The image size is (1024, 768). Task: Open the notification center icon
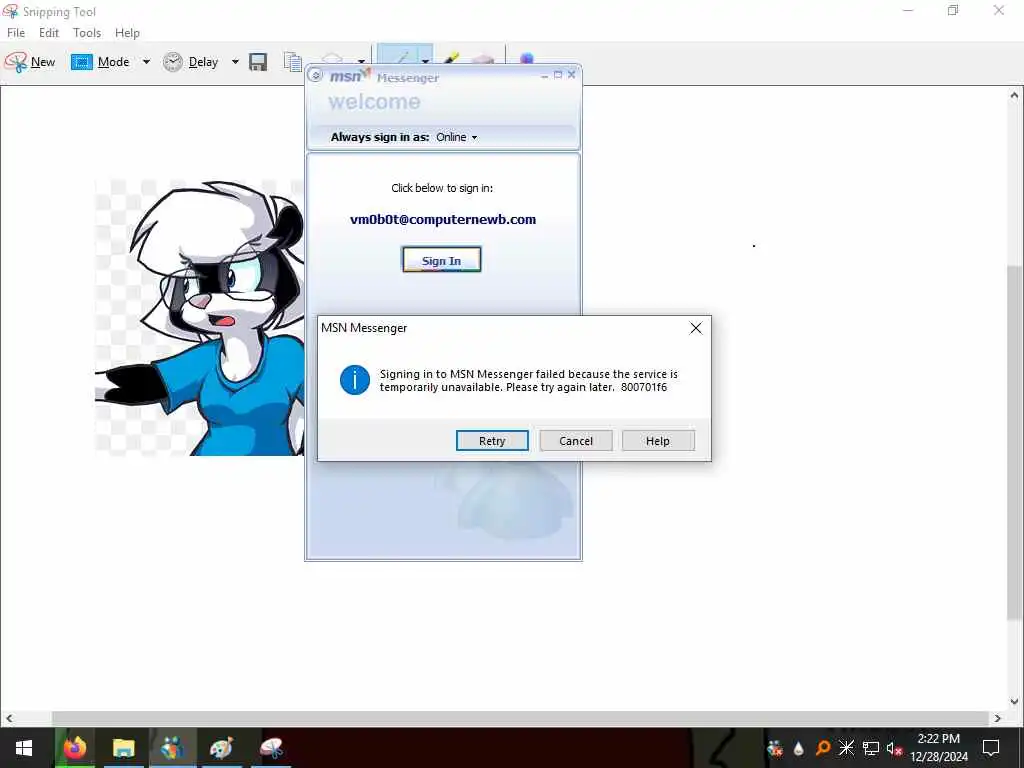[x=991, y=748]
